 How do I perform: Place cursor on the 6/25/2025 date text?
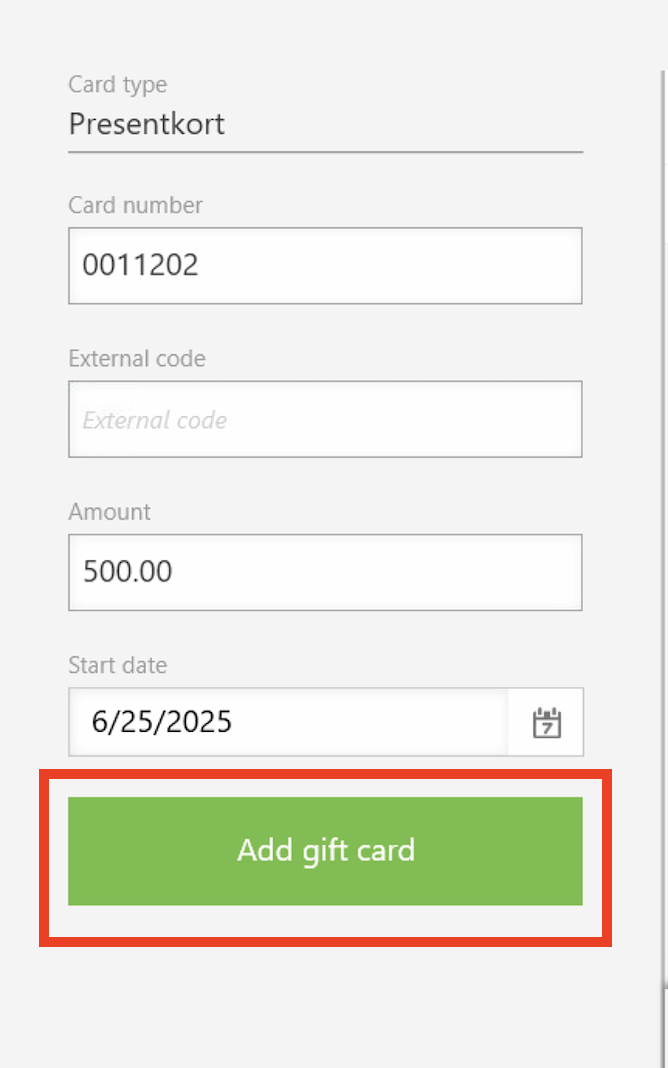[x=162, y=721]
